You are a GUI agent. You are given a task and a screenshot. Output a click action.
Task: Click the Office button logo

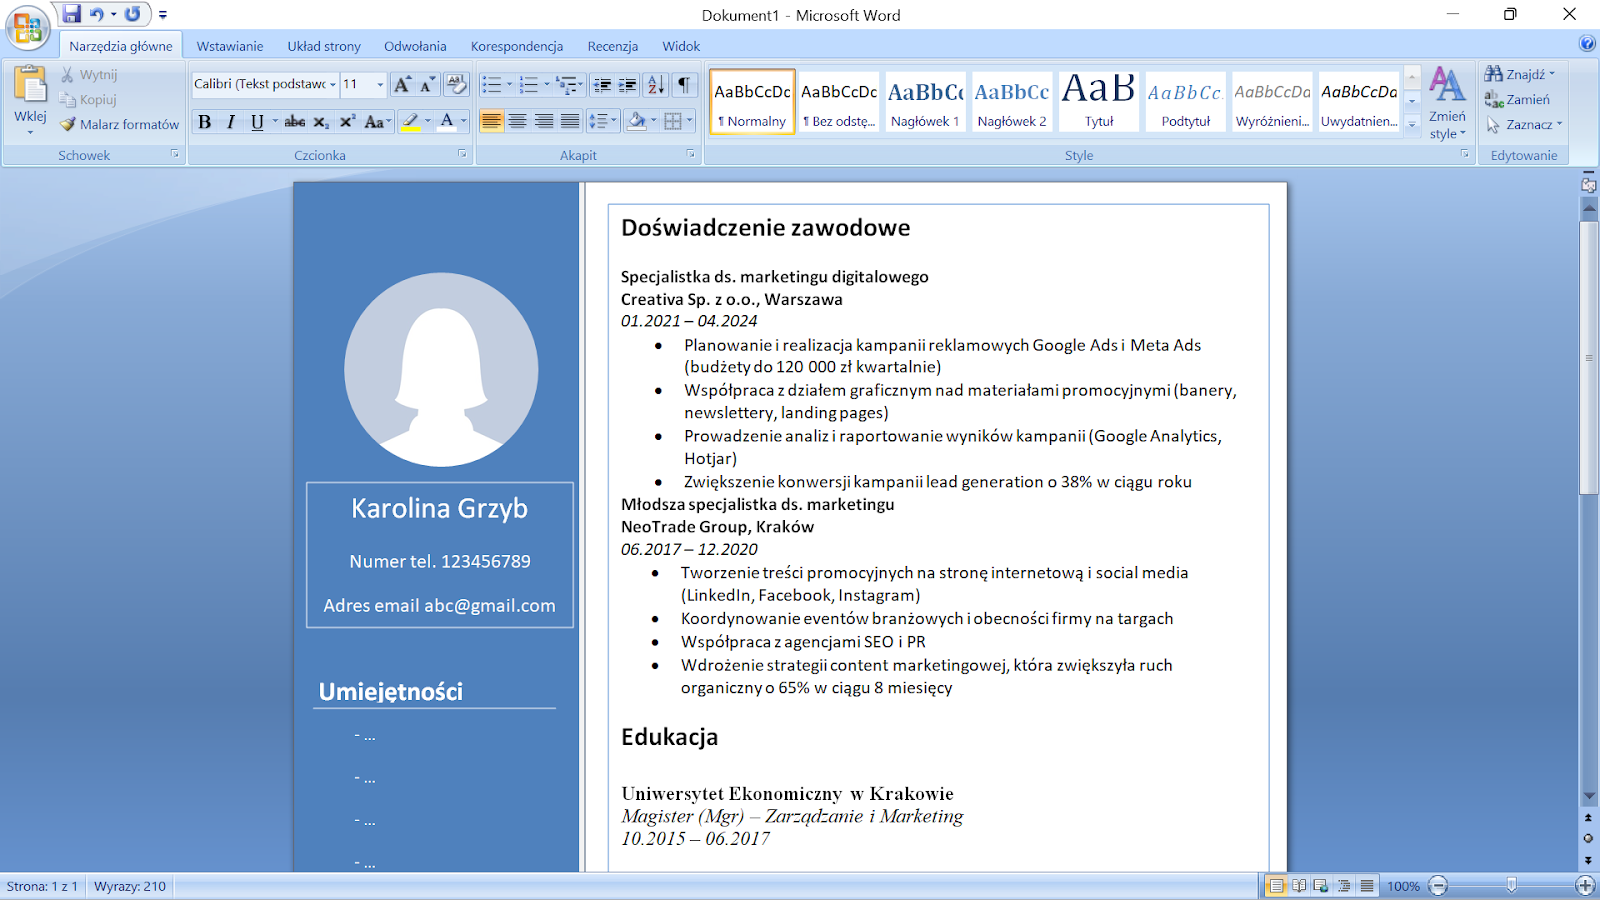28,28
